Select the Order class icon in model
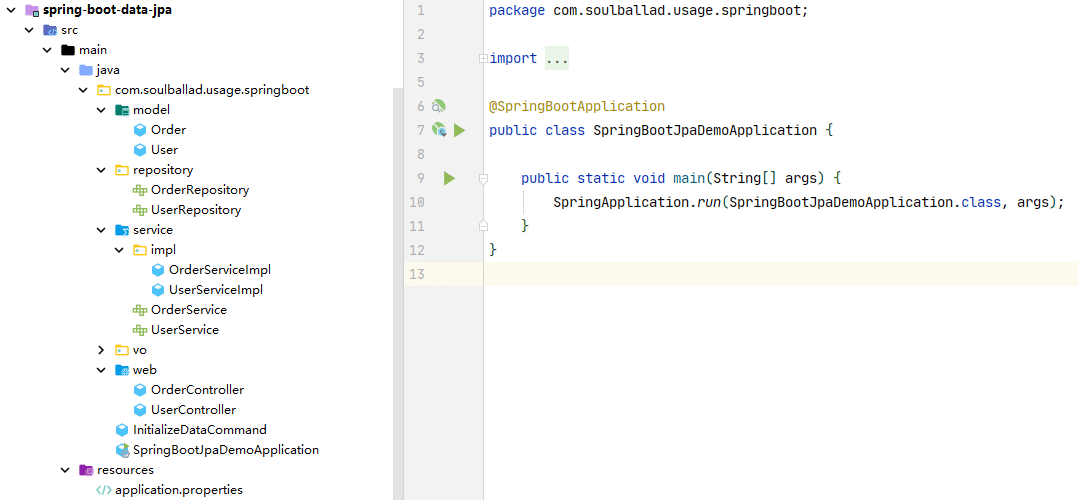Viewport: 1078px width, 500px height. point(140,130)
